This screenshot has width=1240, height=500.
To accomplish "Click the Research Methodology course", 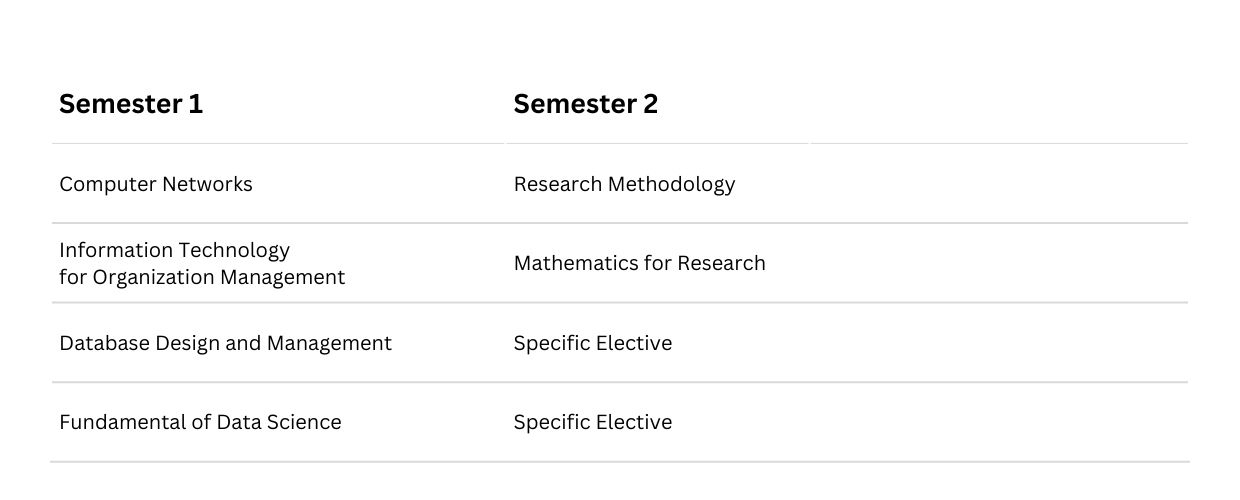I will (x=624, y=184).
